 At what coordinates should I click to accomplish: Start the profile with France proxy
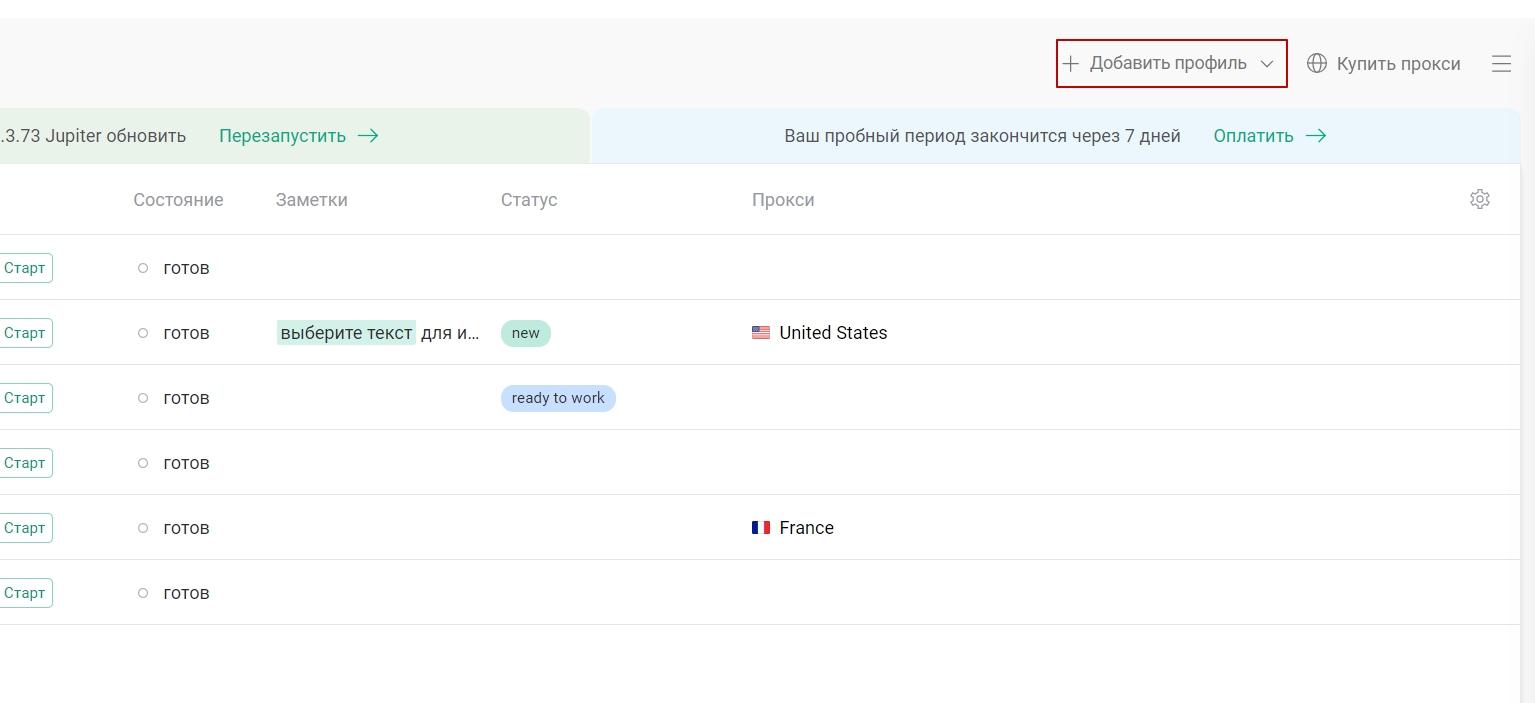click(x=24, y=528)
